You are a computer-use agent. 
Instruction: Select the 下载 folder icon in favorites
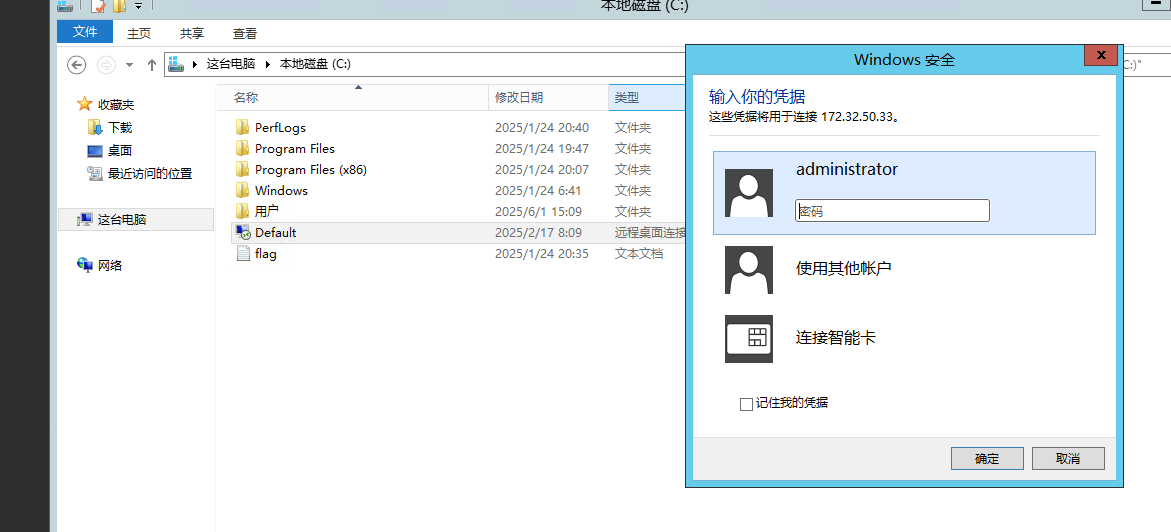(95, 128)
